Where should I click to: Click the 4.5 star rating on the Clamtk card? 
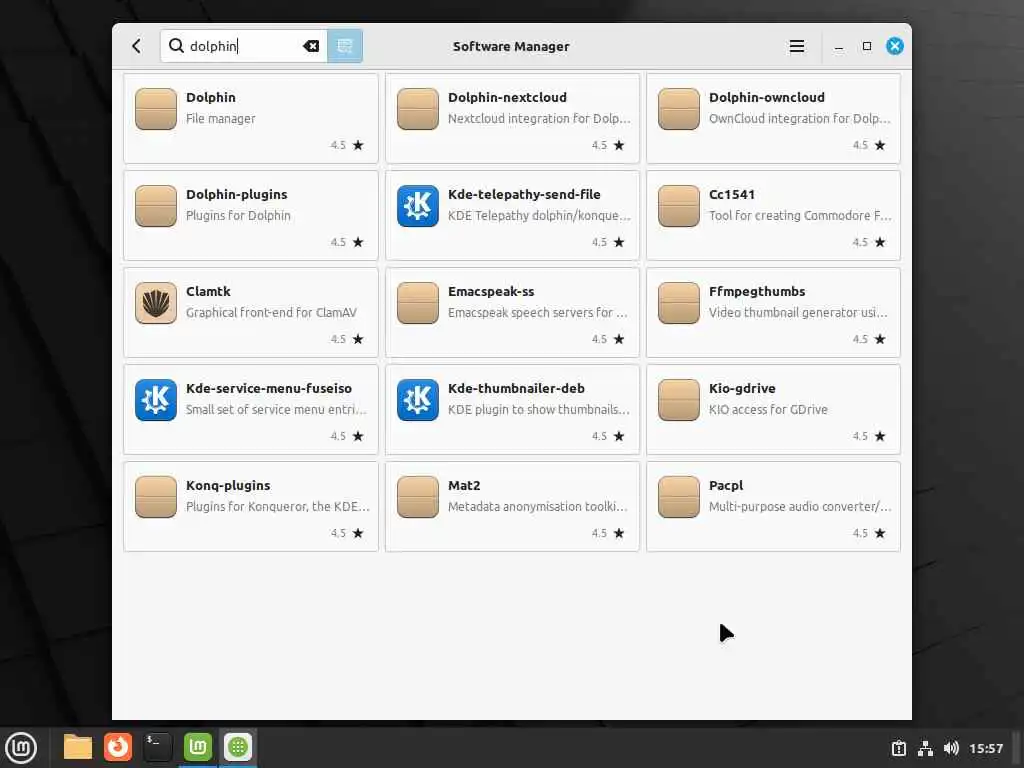coord(347,339)
